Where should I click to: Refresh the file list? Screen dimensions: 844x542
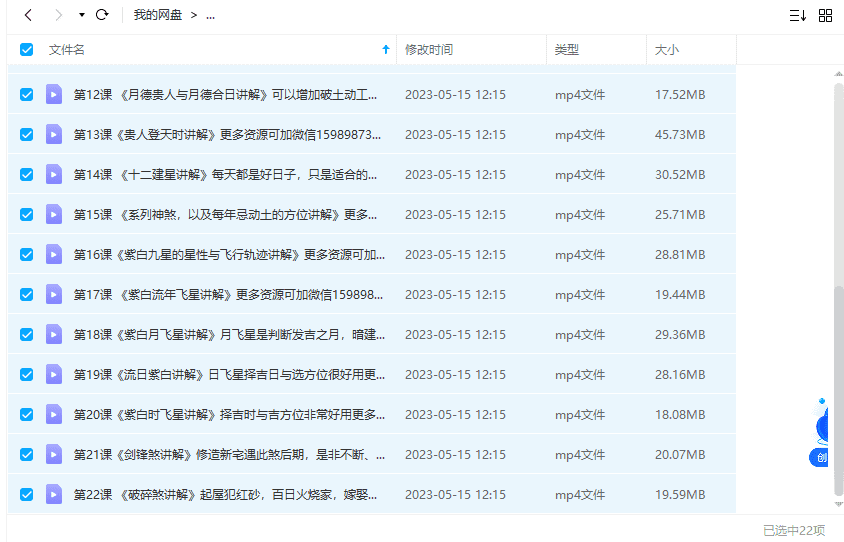click(102, 15)
